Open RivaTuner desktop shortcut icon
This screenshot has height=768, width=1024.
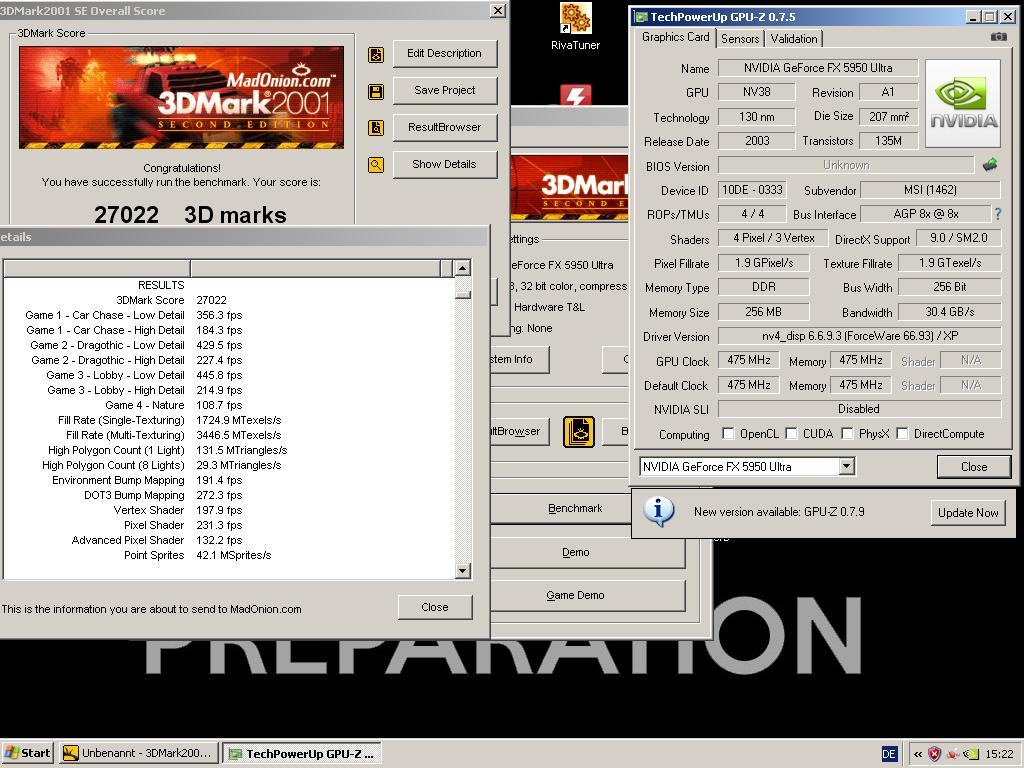coord(575,18)
